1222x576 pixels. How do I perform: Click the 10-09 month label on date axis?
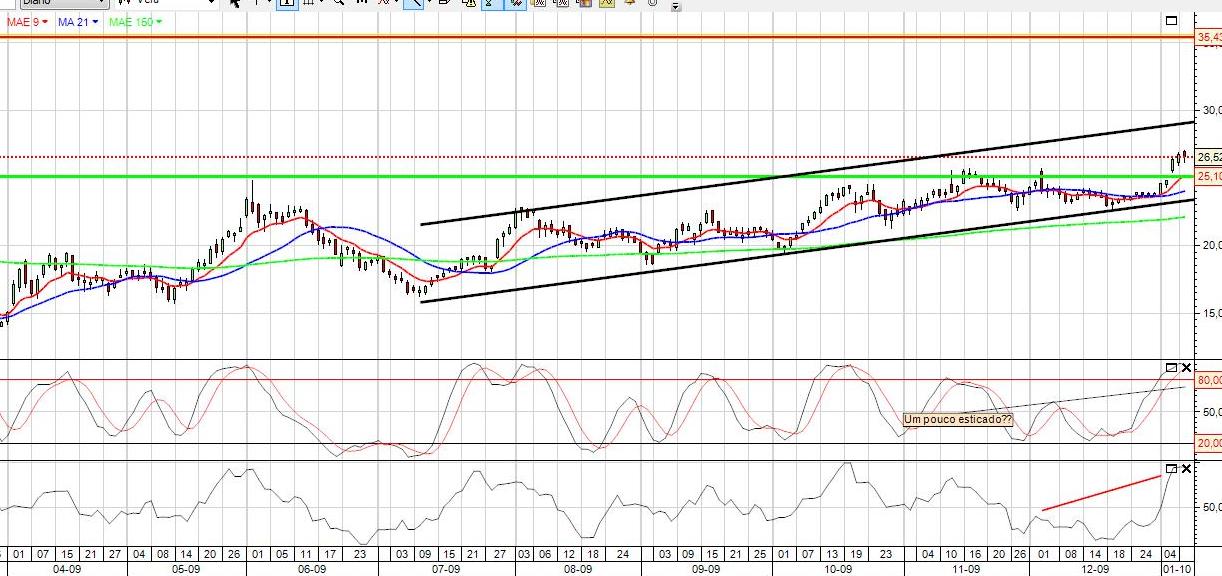pyautogui.click(x=836, y=568)
